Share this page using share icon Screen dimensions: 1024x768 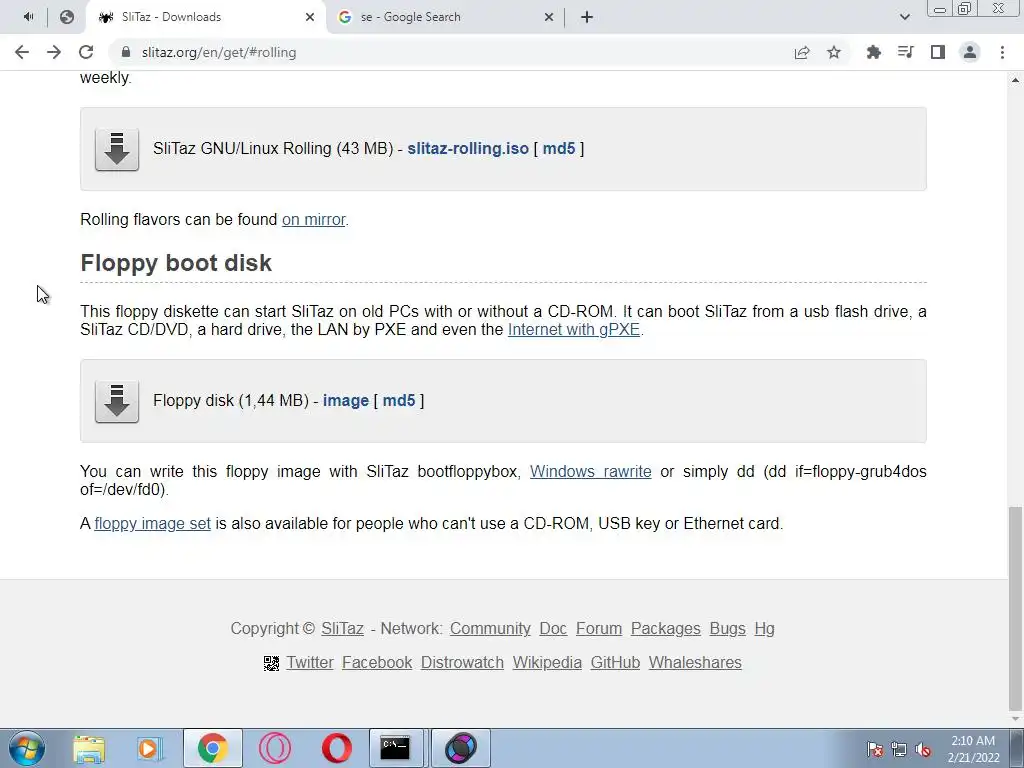point(802,52)
